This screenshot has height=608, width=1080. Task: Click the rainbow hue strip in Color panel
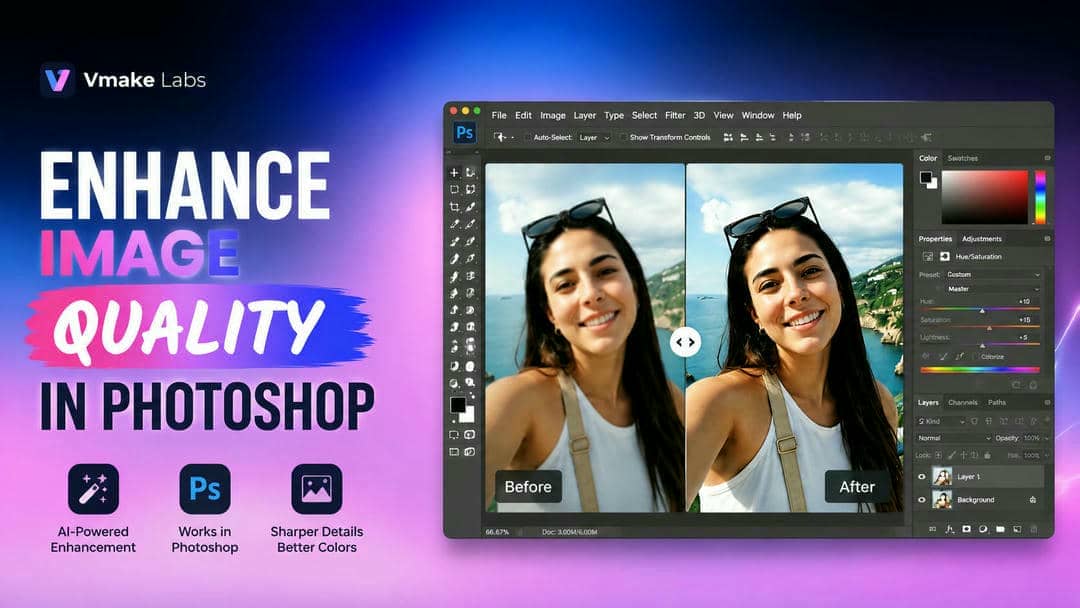pyautogui.click(x=1040, y=197)
